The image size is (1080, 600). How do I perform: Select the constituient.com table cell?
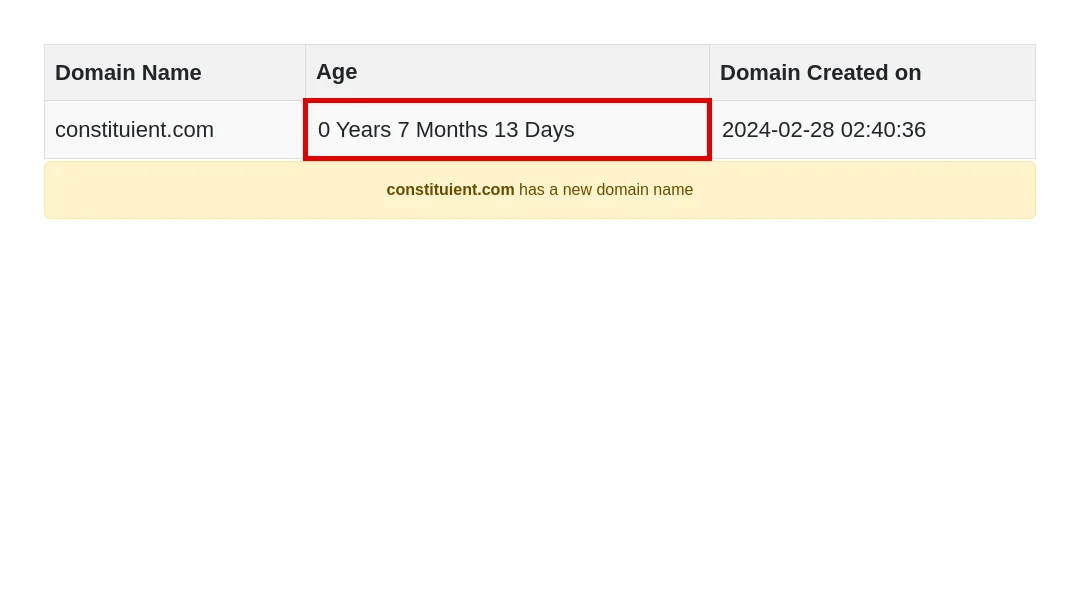tap(175, 130)
